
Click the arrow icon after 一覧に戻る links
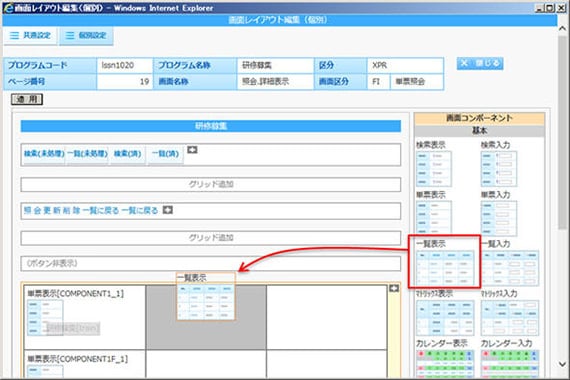click(x=168, y=210)
